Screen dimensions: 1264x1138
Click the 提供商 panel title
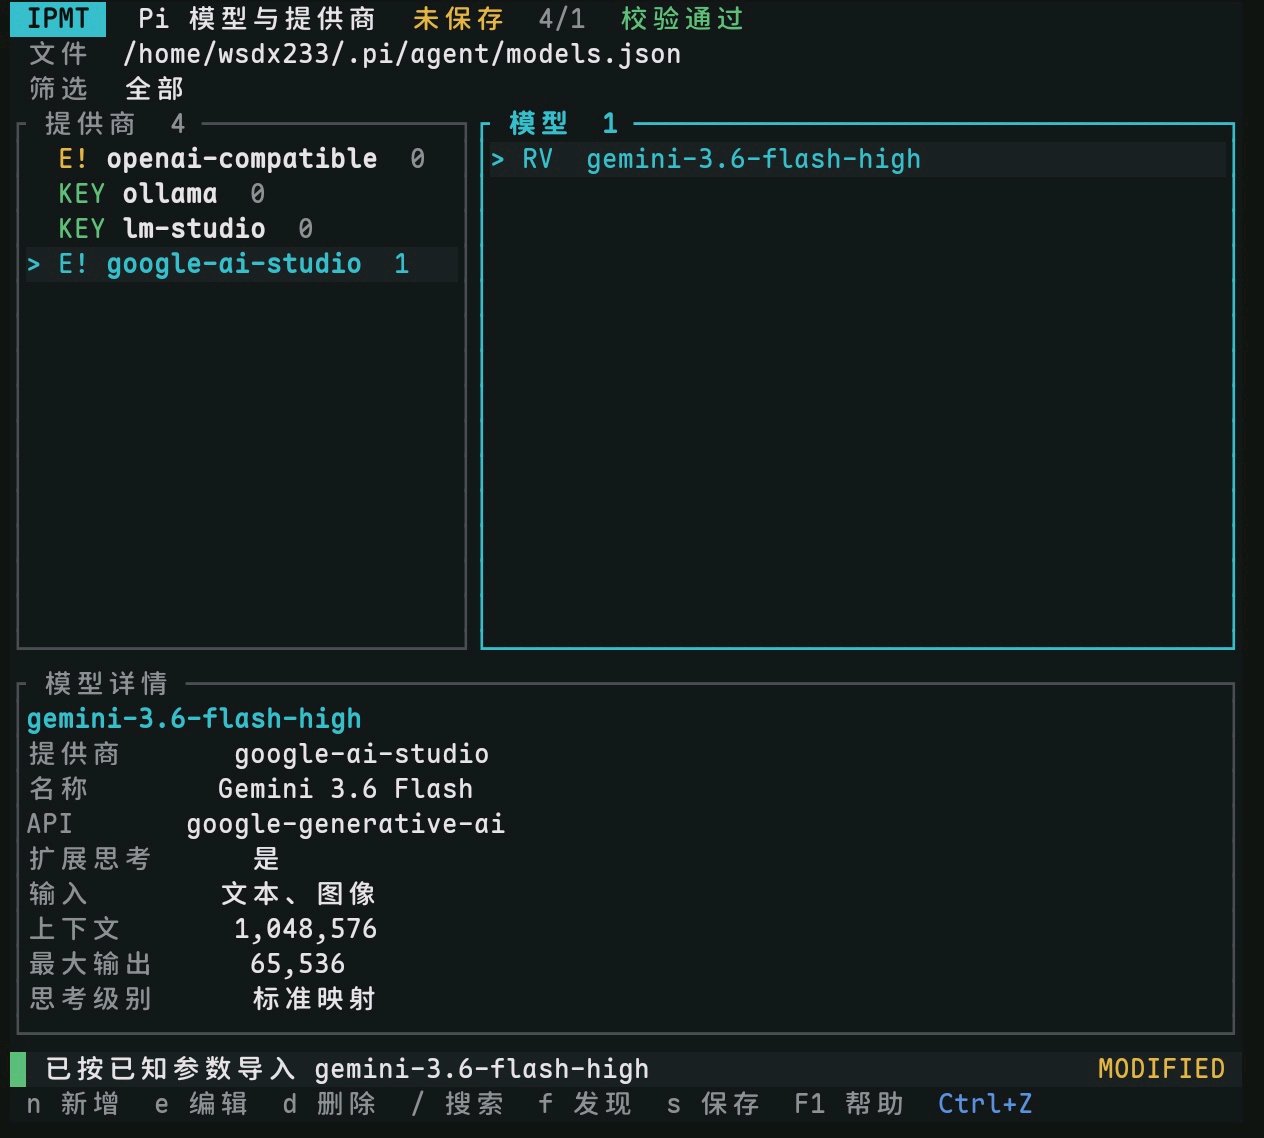pyautogui.click(x=90, y=124)
